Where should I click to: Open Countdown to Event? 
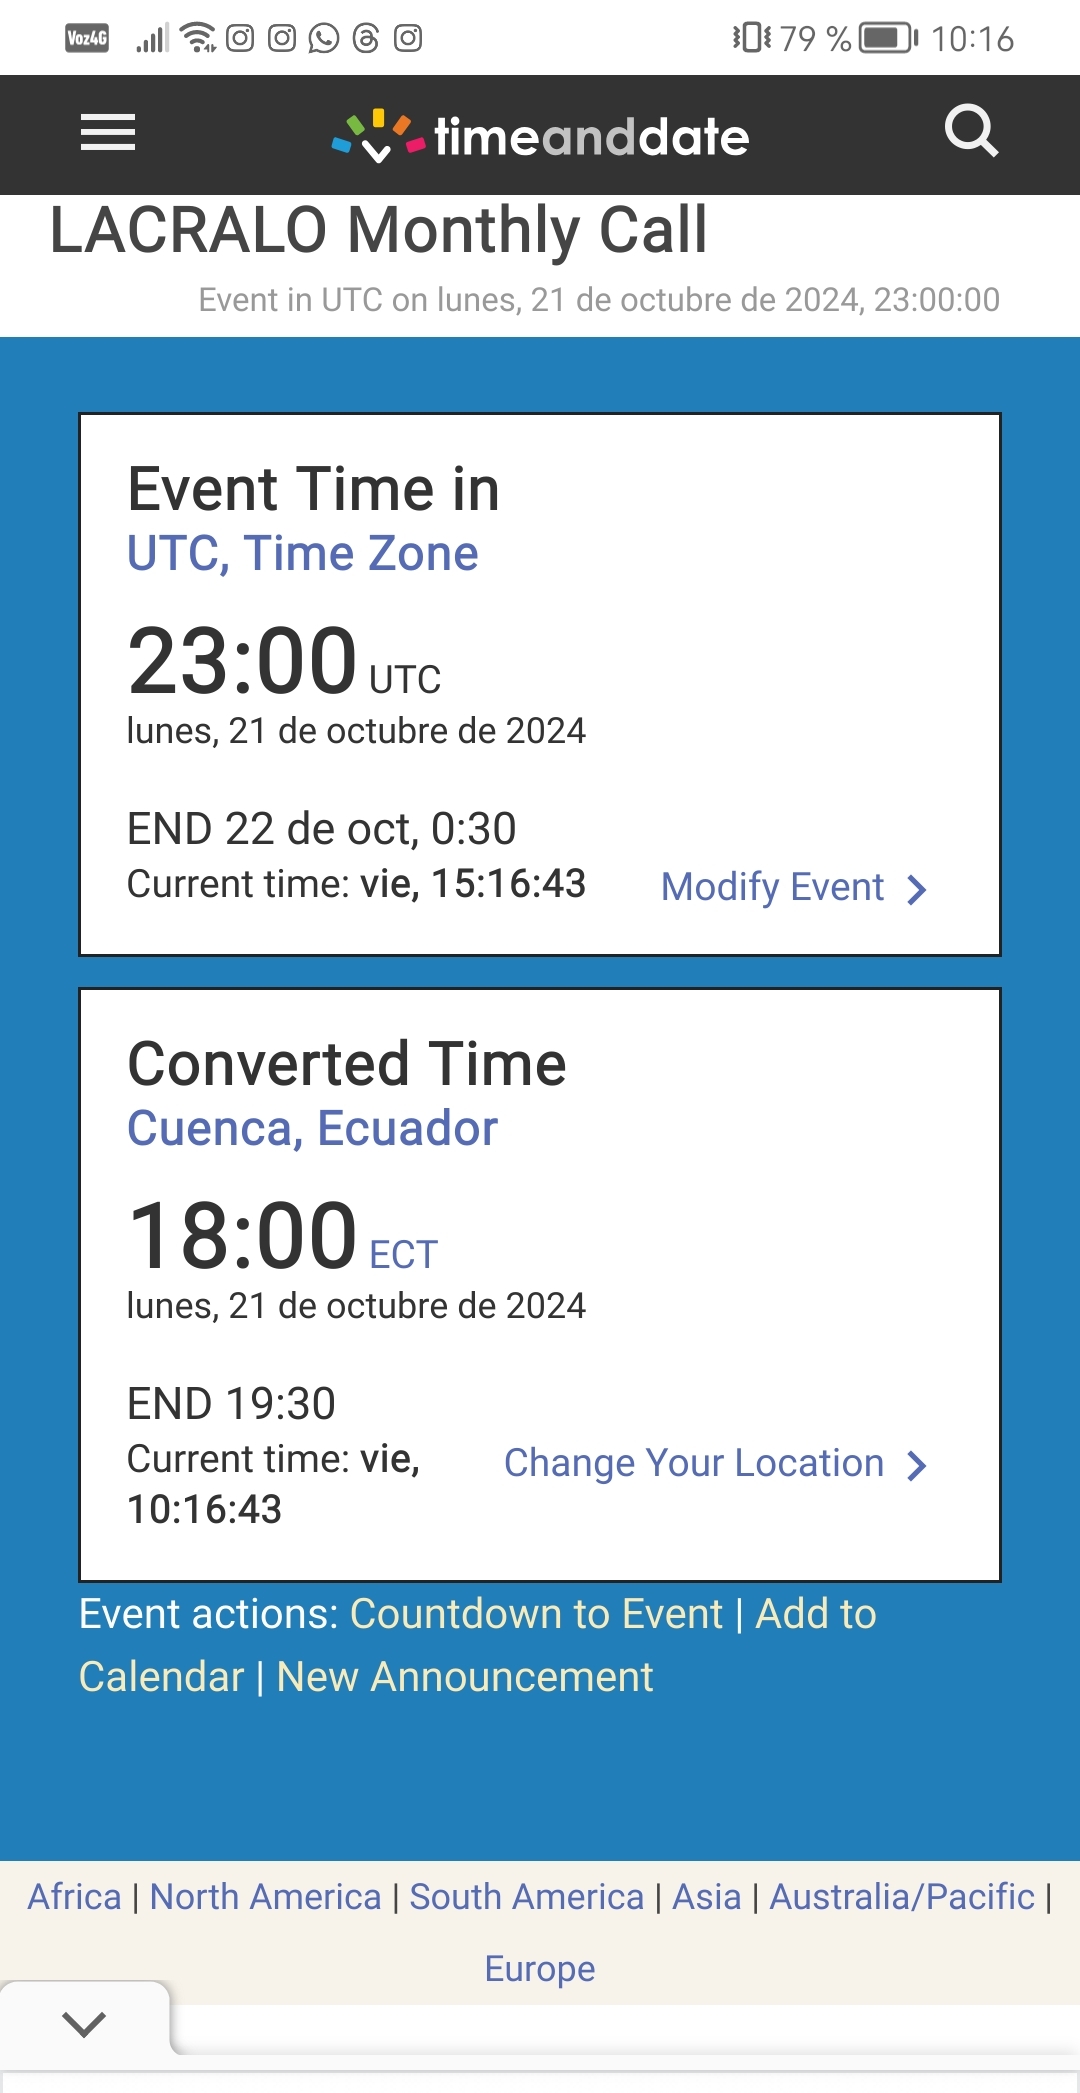coord(536,1614)
